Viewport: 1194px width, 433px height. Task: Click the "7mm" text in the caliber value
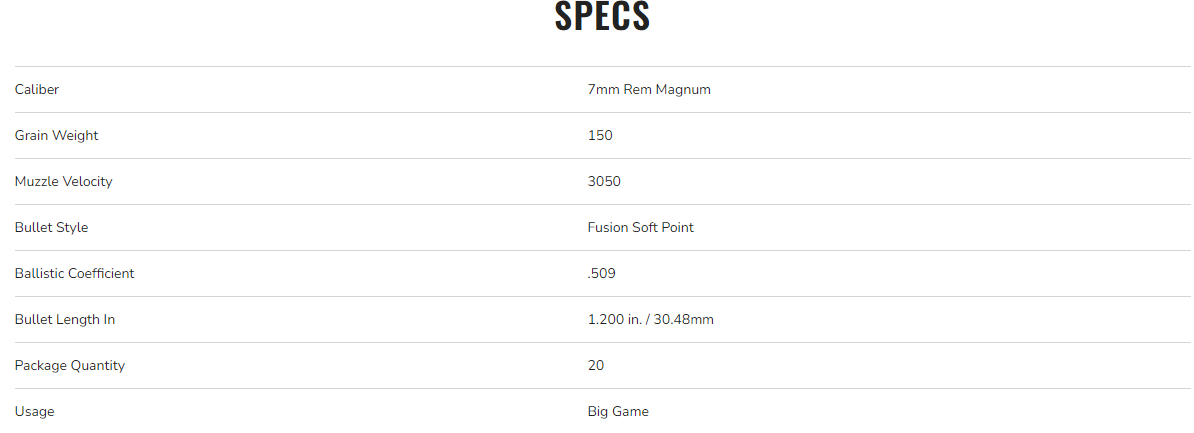point(603,90)
